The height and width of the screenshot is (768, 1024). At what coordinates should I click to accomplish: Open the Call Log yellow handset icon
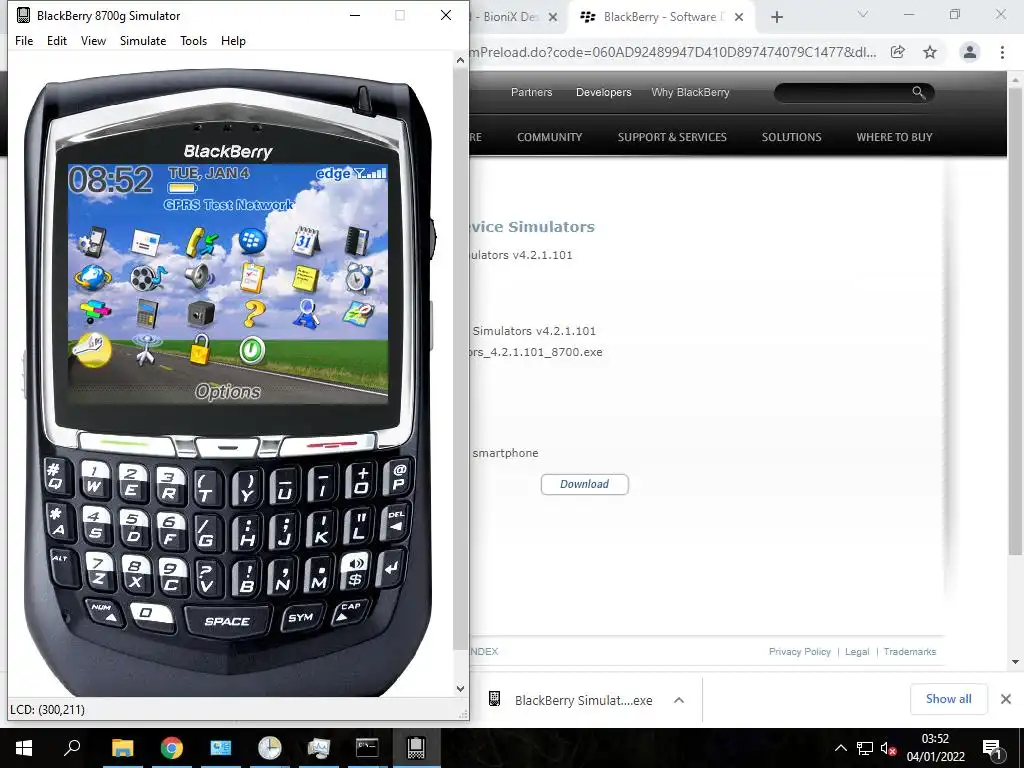click(x=201, y=242)
